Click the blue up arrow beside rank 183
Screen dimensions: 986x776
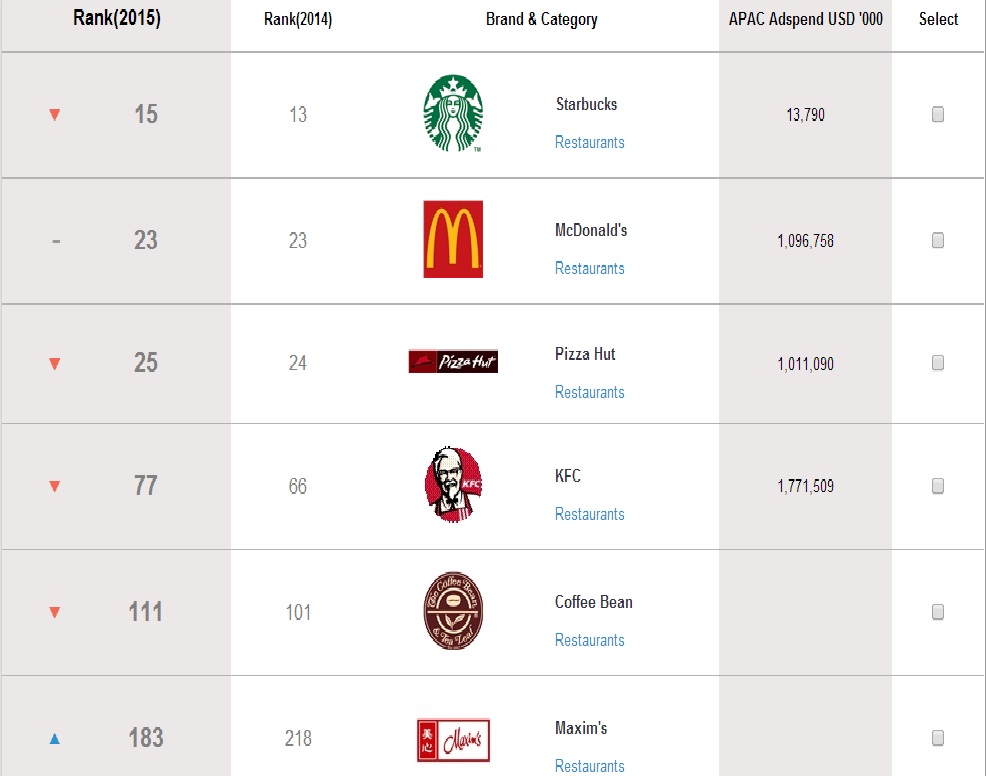point(55,739)
